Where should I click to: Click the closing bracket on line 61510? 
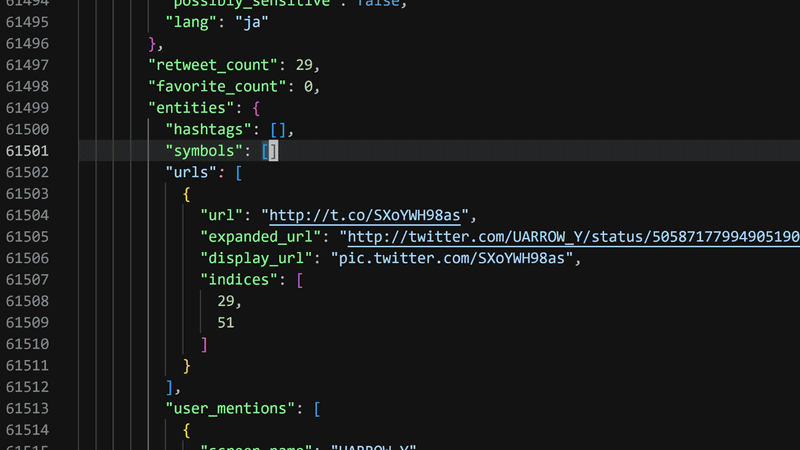click(204, 344)
